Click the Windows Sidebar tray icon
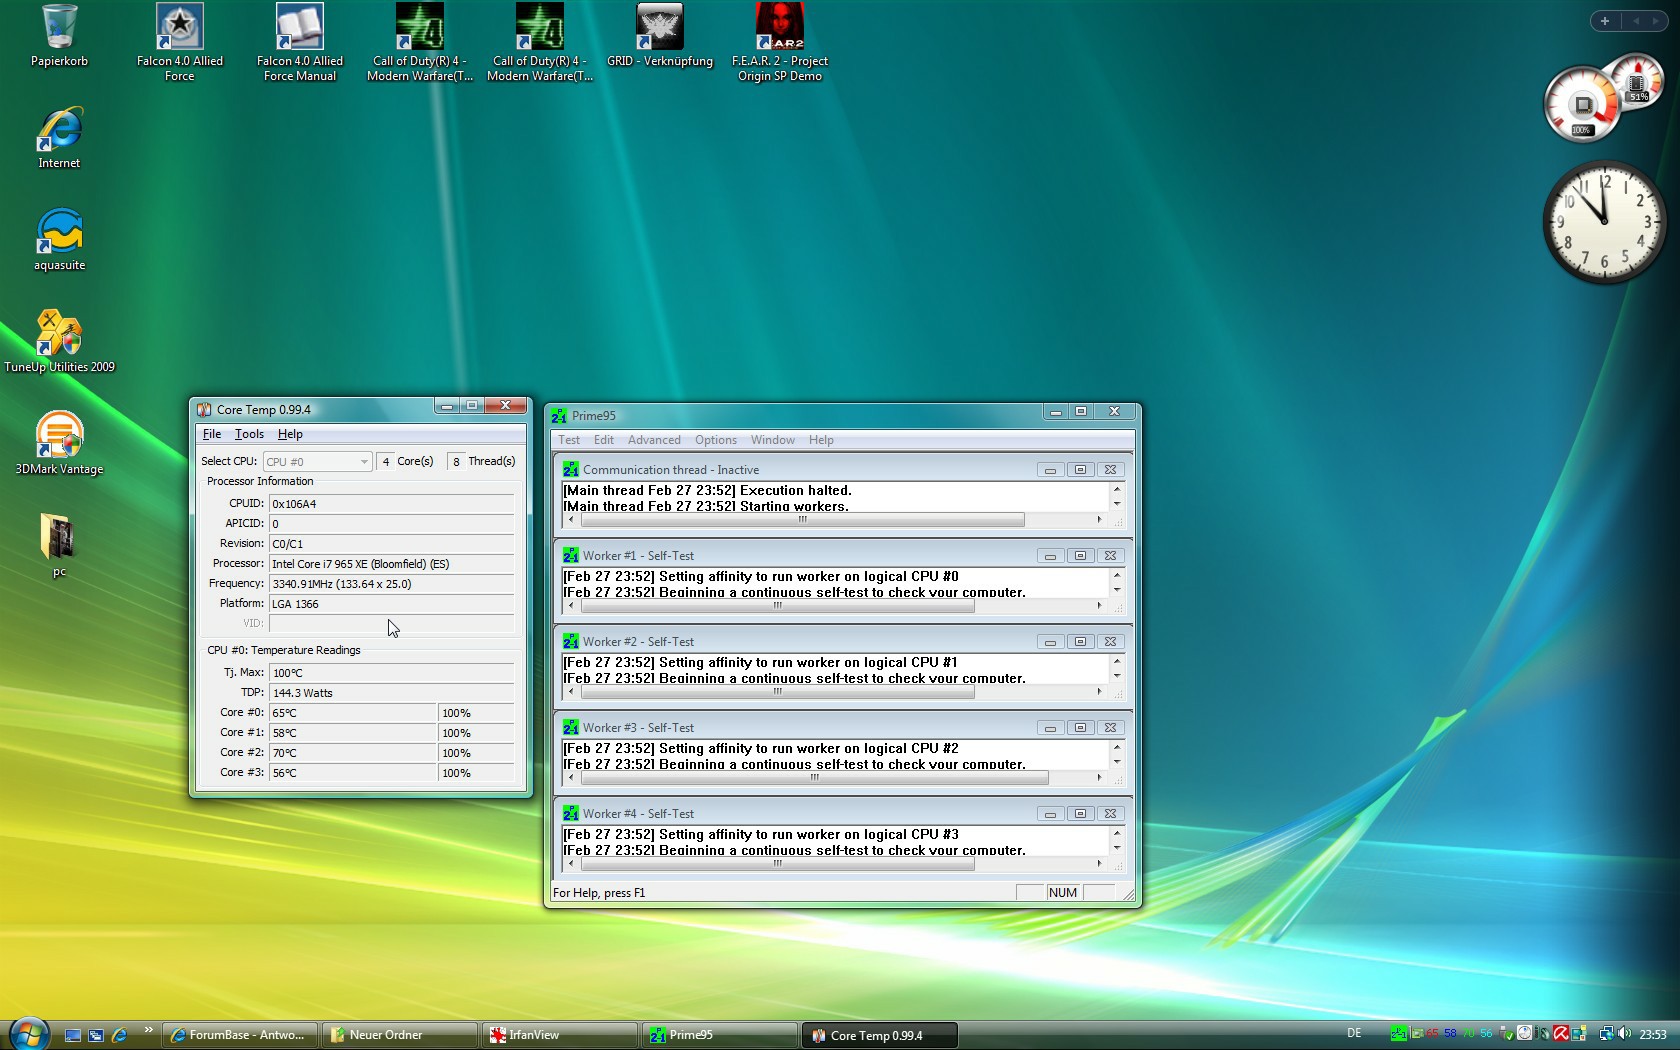 pyautogui.click(x=1578, y=1034)
